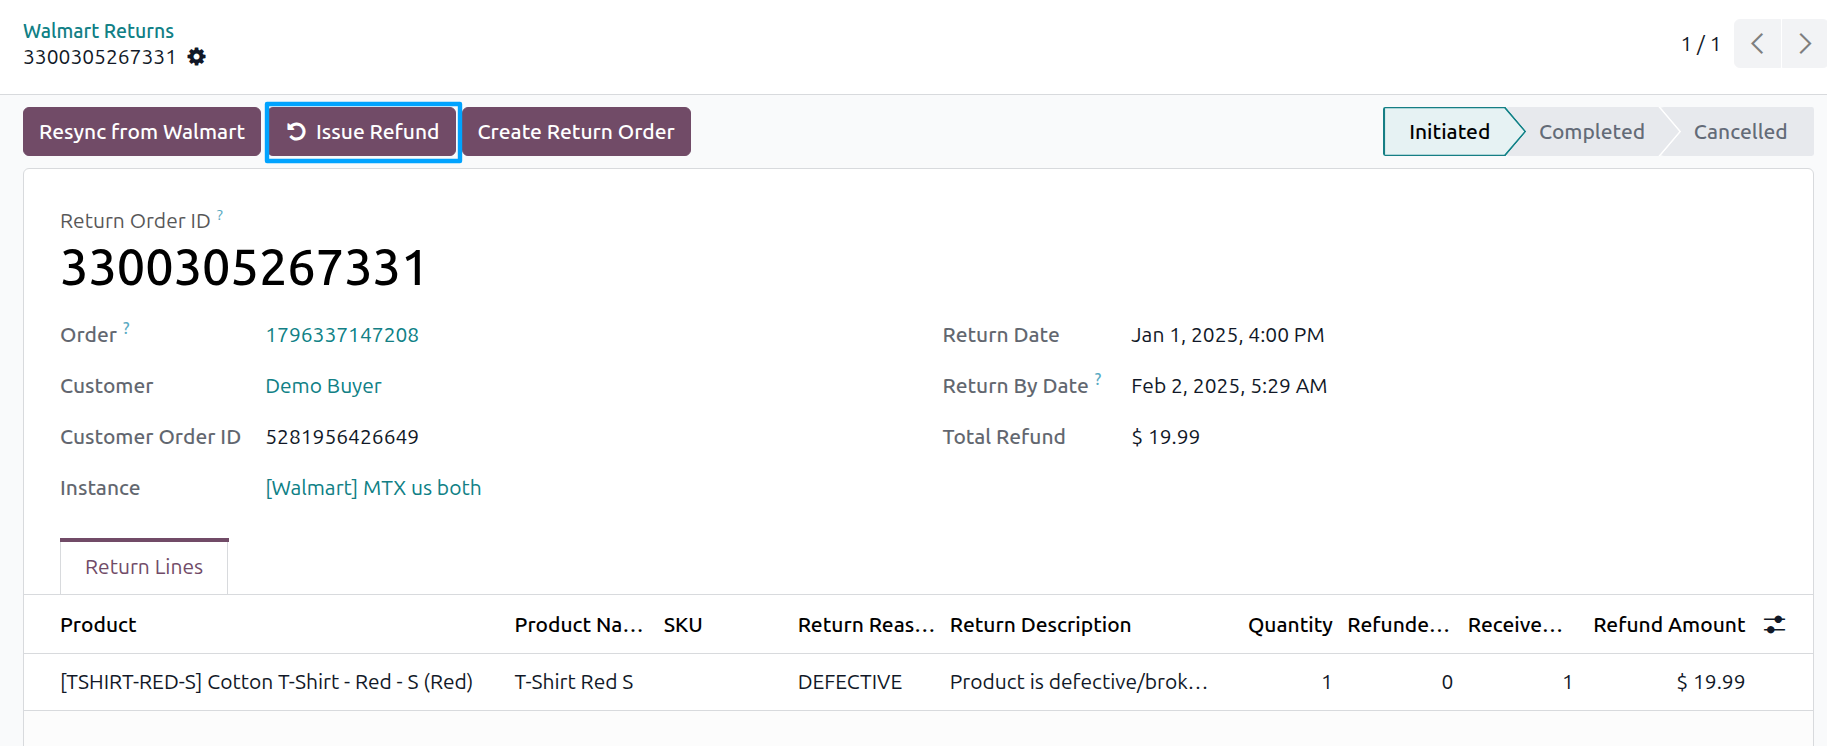Sort by Received column header
Image resolution: width=1827 pixels, height=746 pixels.
pos(1515,625)
